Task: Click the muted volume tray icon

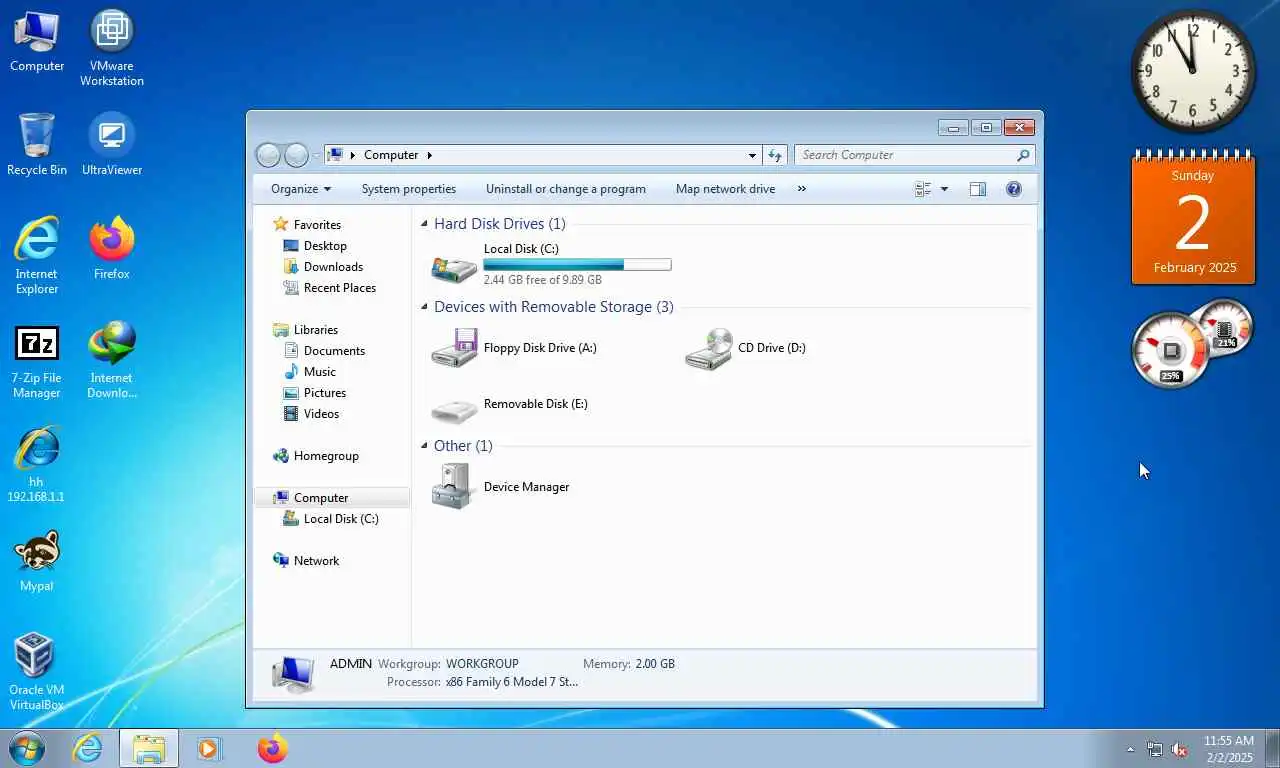Action: (1179, 749)
